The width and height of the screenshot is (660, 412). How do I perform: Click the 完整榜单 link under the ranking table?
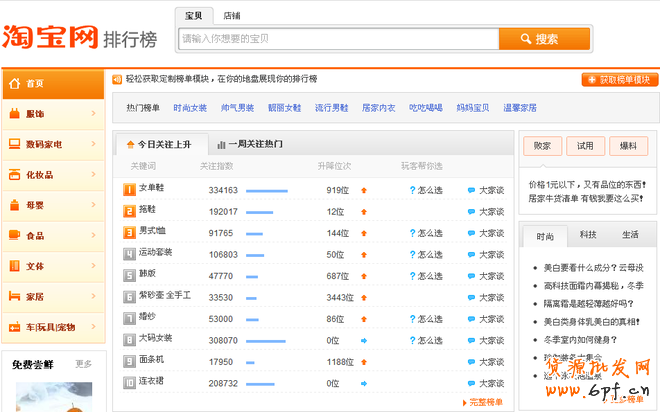click(483, 402)
